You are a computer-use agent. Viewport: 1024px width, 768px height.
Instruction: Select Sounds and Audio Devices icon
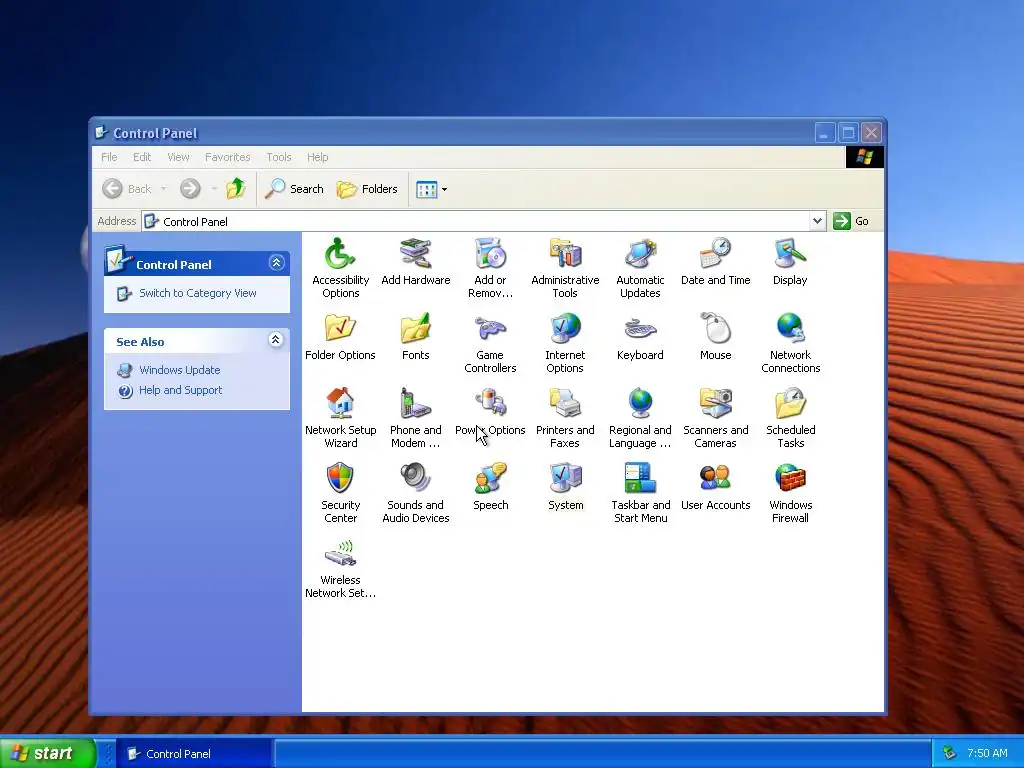tap(415, 479)
